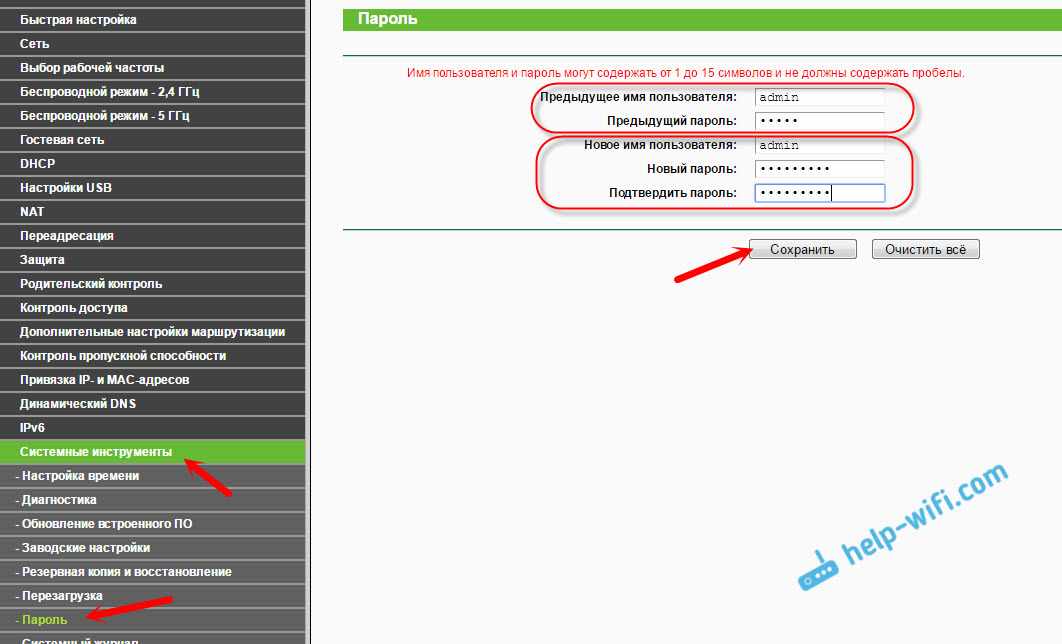
Task: Collapse the Системные инструменты section
Action: pyautogui.click(x=96, y=452)
